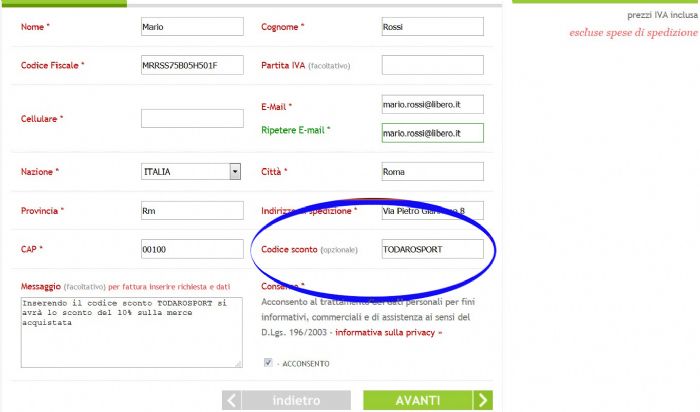The height and width of the screenshot is (412, 700).
Task: Select the empty Partita IVA field
Action: pos(432,65)
